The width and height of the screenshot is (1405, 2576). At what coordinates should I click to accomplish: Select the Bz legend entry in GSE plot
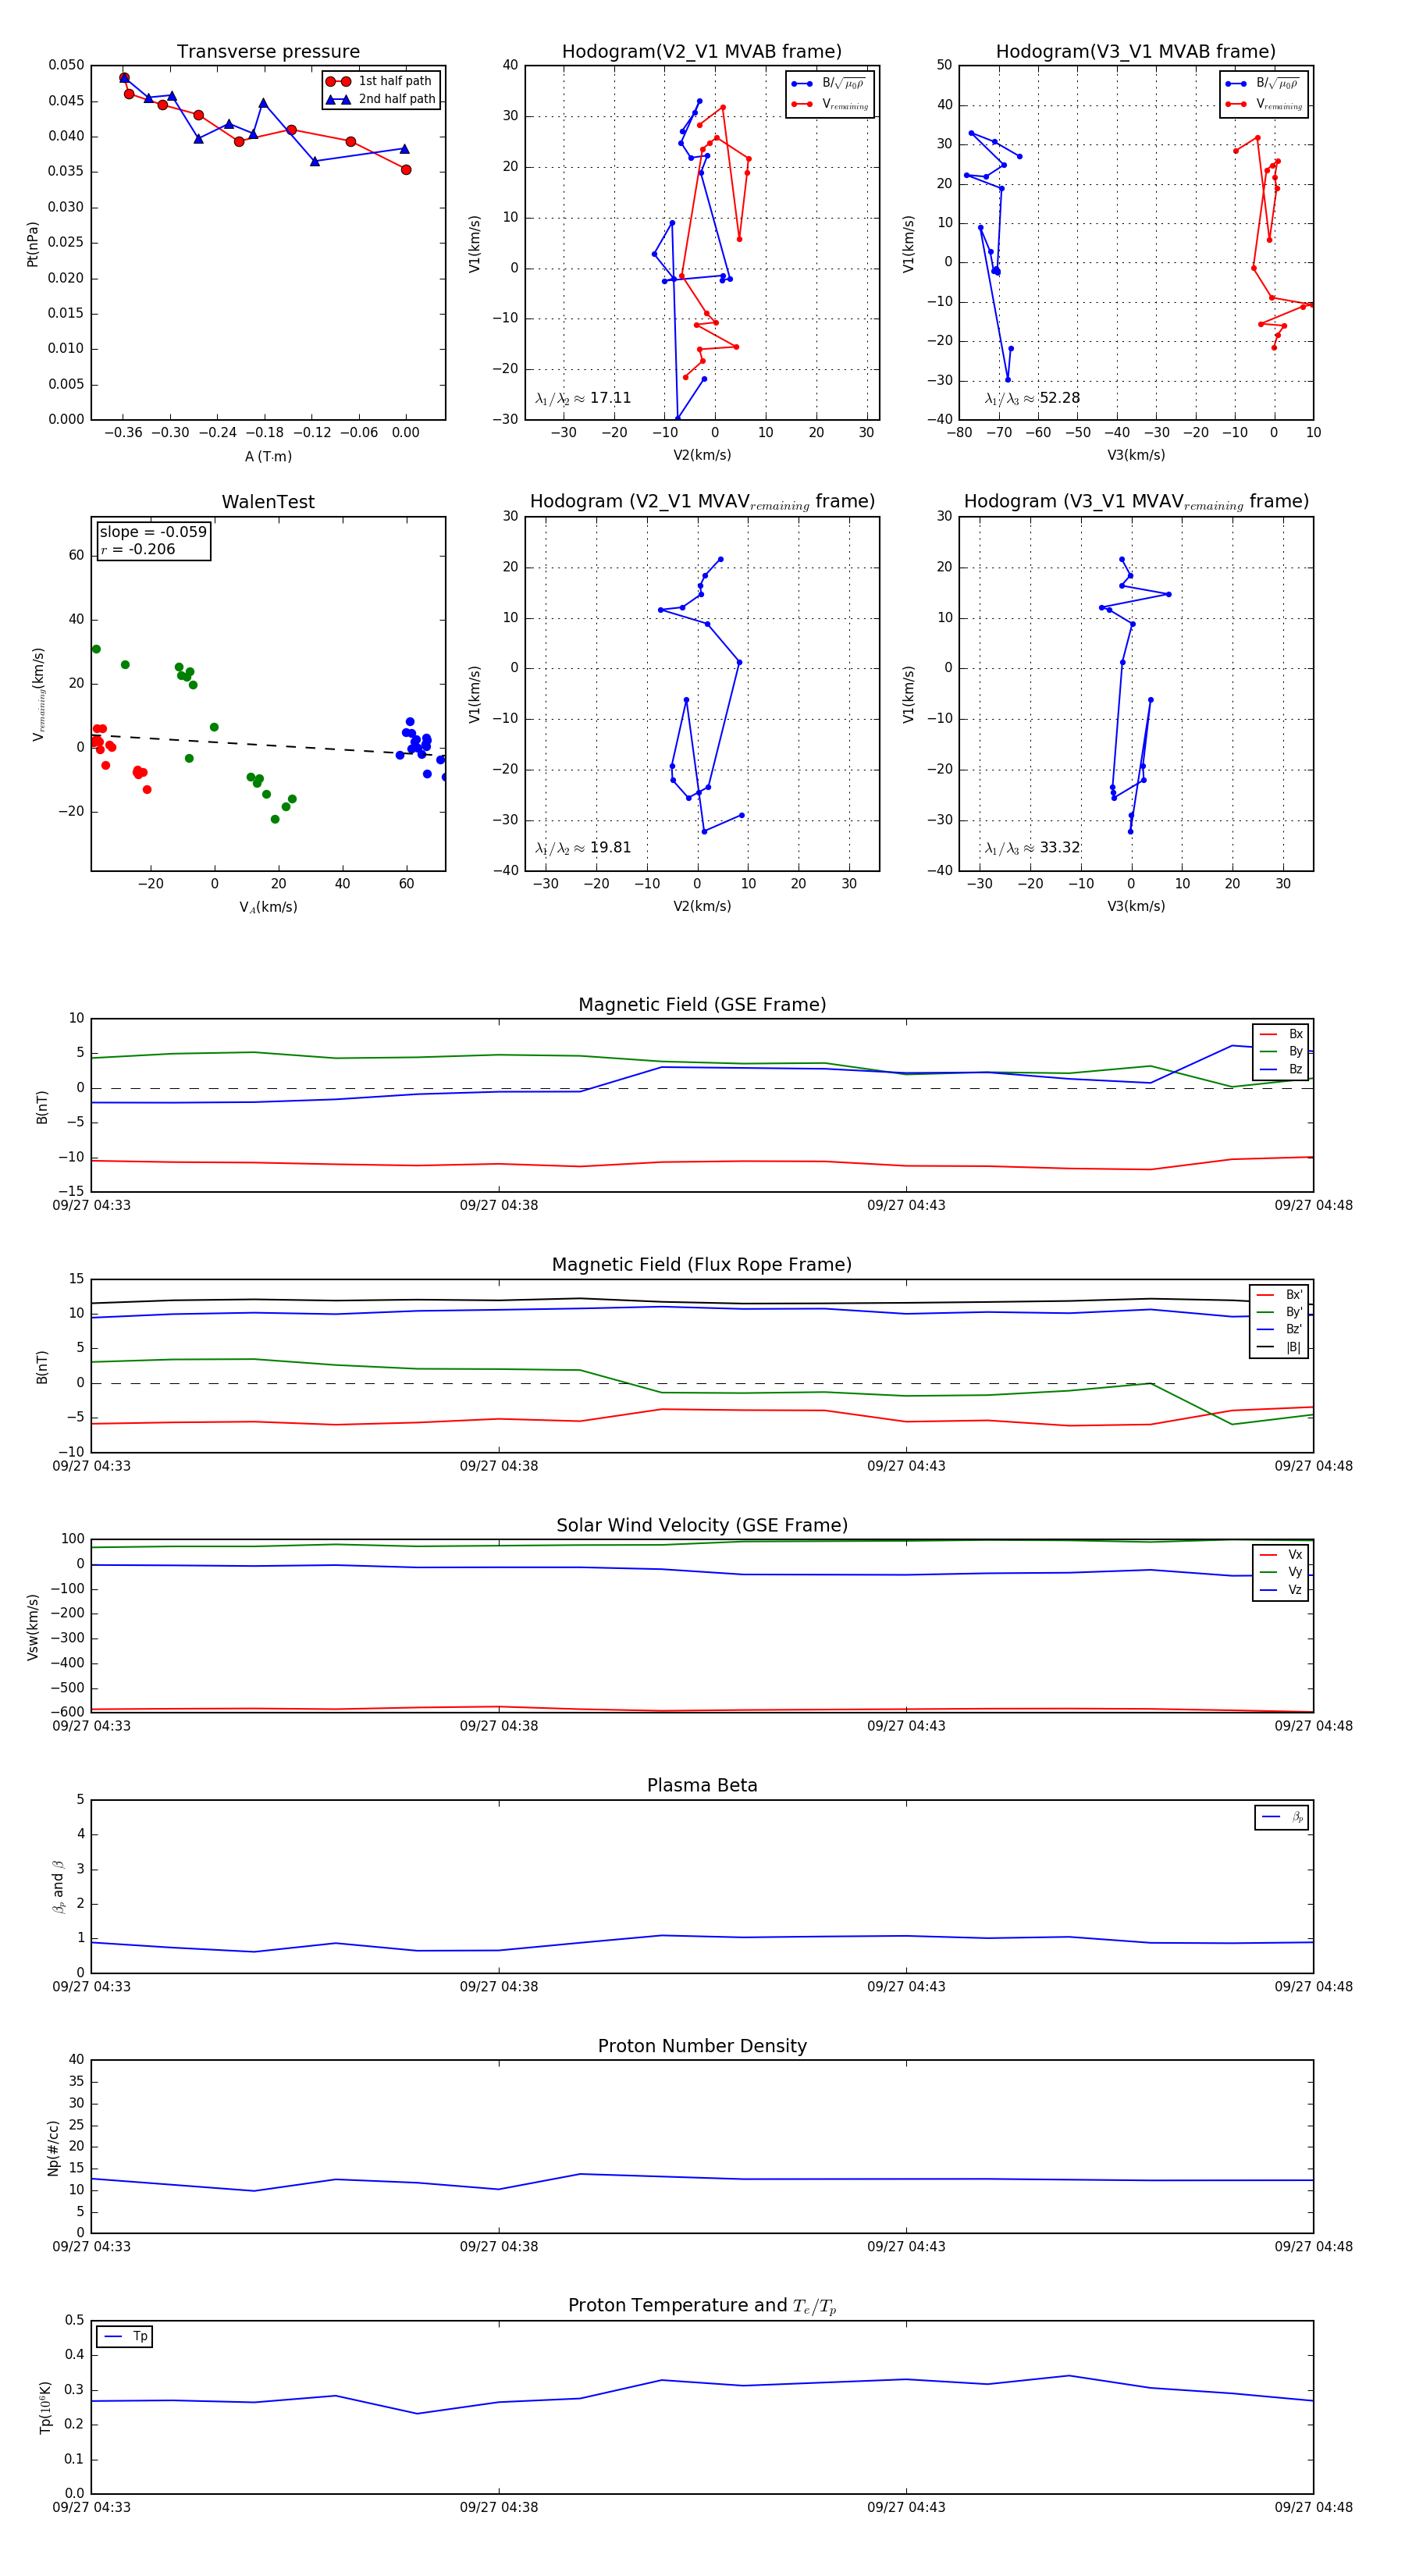point(1281,1069)
